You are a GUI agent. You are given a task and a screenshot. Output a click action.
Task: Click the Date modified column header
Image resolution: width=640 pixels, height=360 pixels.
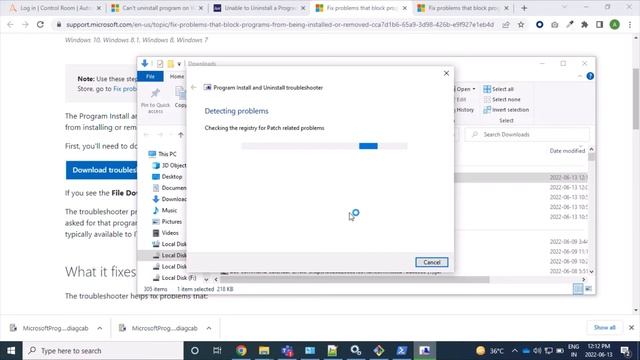[x=567, y=151]
